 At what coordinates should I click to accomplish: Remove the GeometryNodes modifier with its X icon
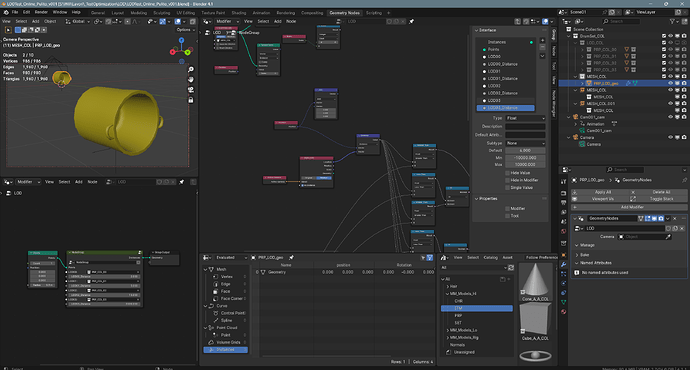675,218
